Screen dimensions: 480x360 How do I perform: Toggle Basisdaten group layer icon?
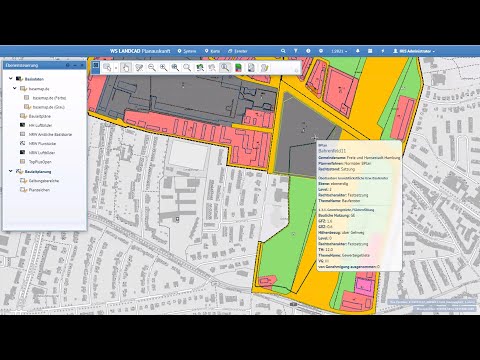click(x=19, y=79)
